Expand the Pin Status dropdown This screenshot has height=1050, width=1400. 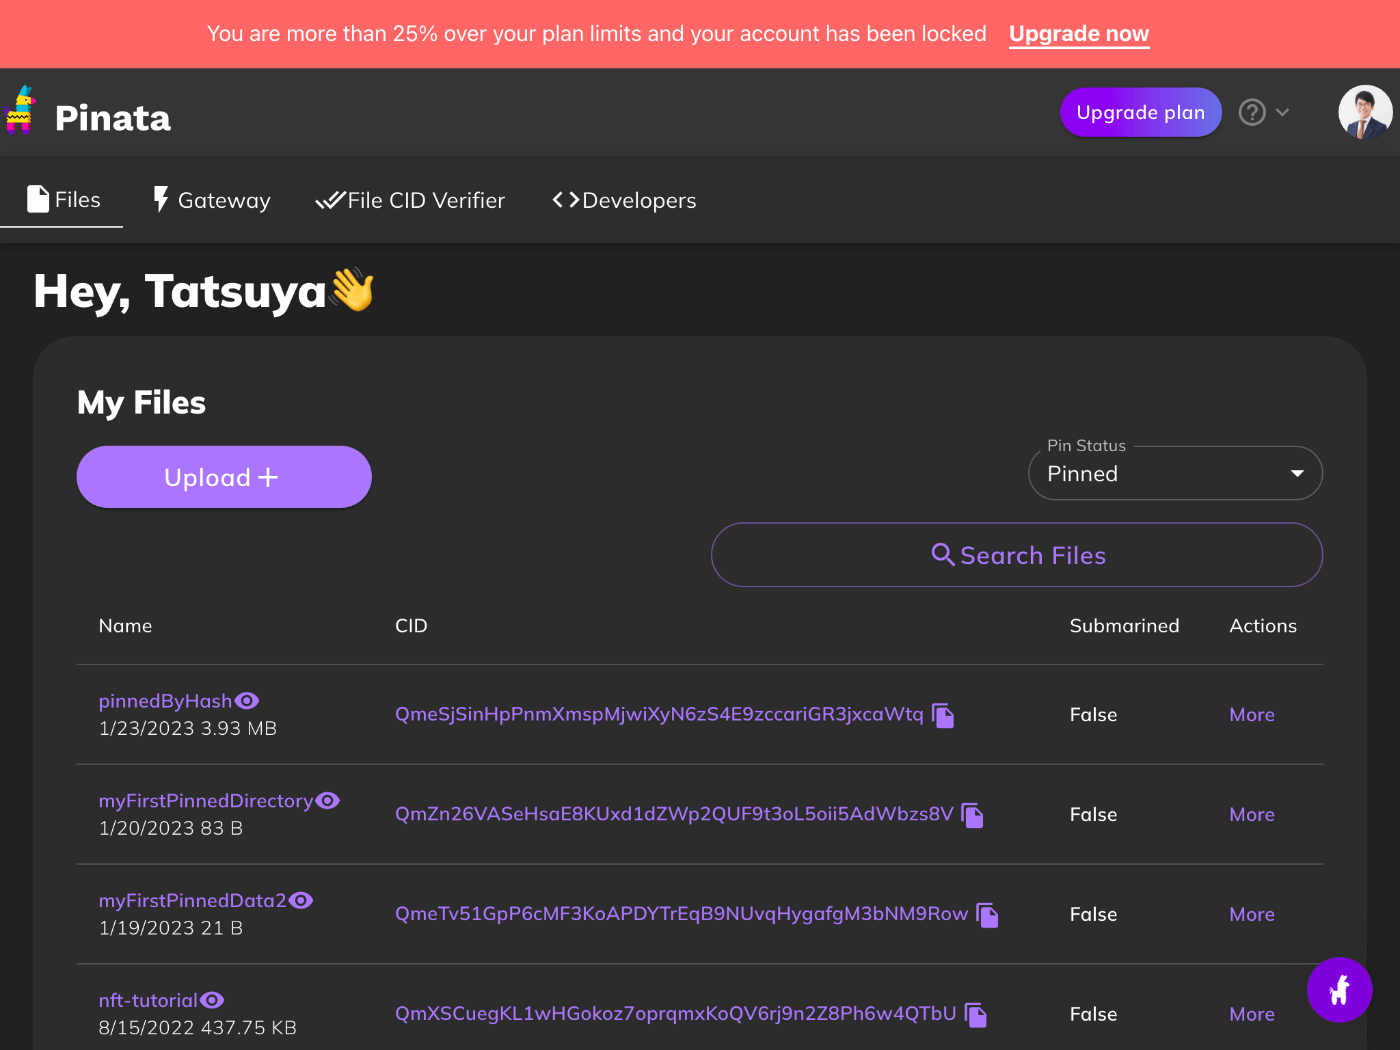1175,473
